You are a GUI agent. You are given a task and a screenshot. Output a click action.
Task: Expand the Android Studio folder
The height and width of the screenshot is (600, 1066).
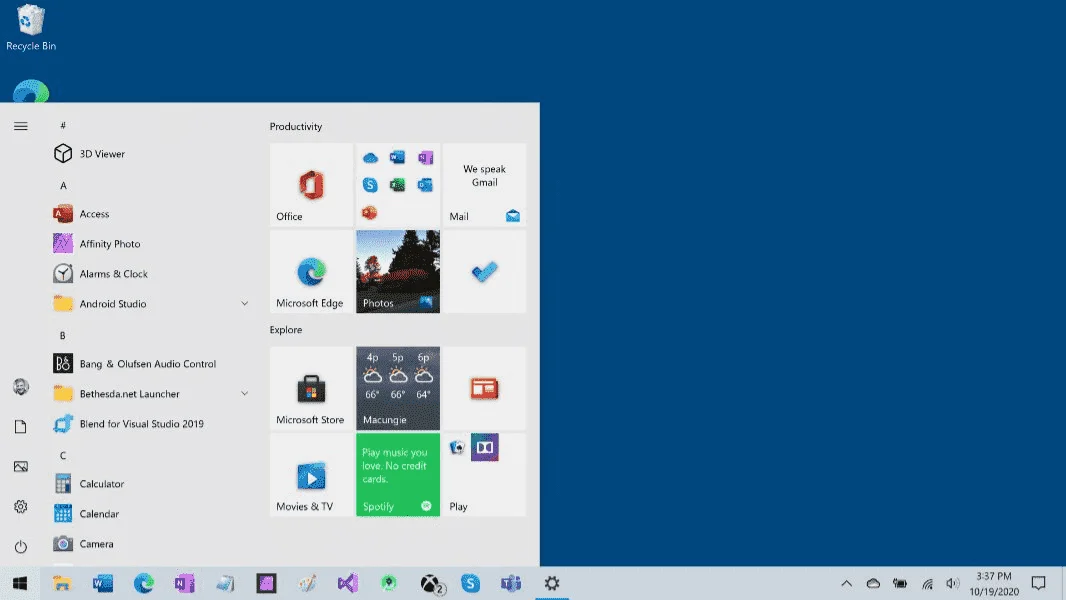click(x=244, y=304)
